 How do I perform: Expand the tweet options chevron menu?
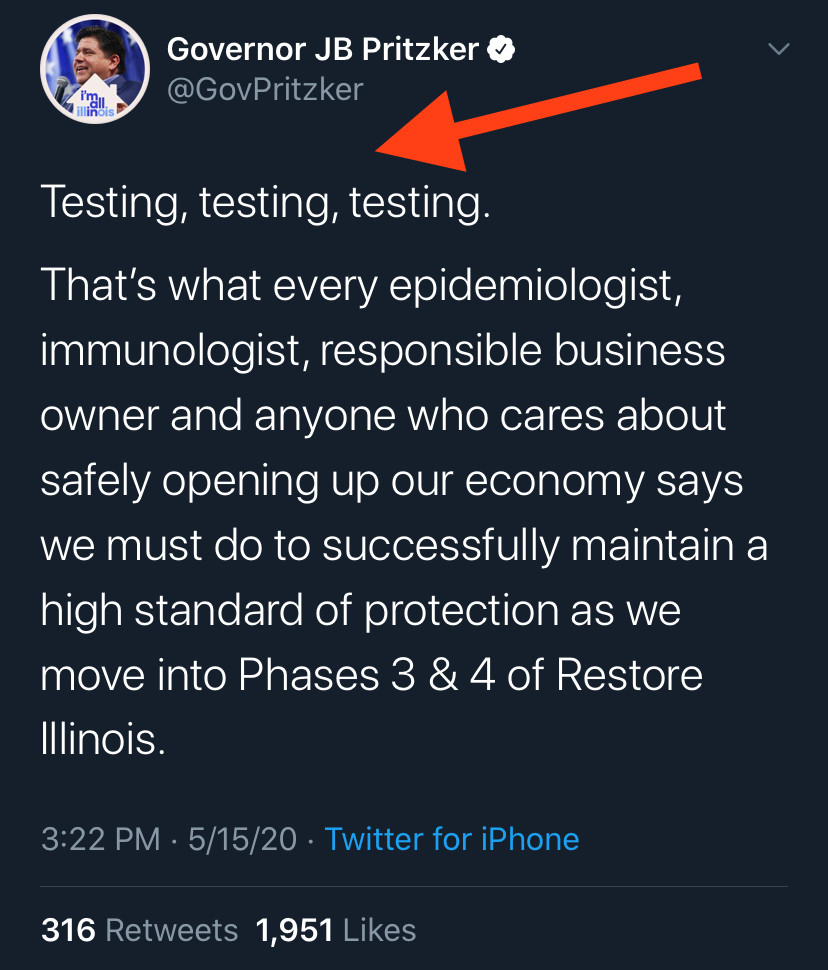778,48
